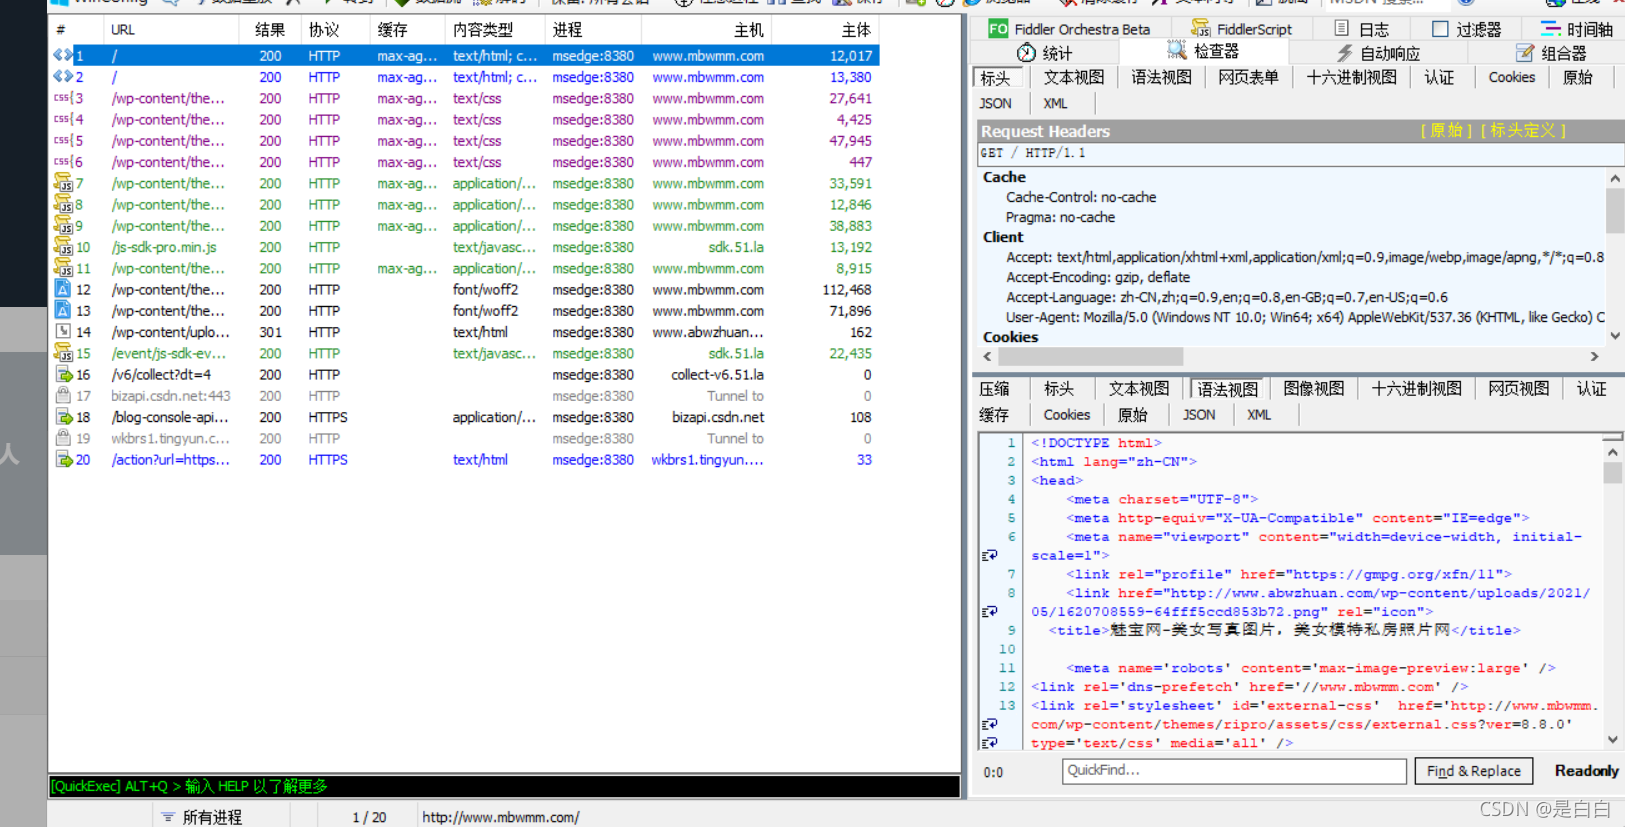Screen dimensions: 1625x827
Task: Click the response view vertical scrollbar thumb
Action: pos(1613,472)
